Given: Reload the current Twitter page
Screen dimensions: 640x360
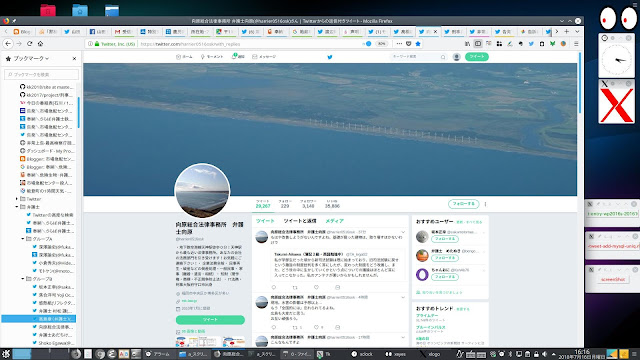Looking at the screenshot, I should coord(29,44).
